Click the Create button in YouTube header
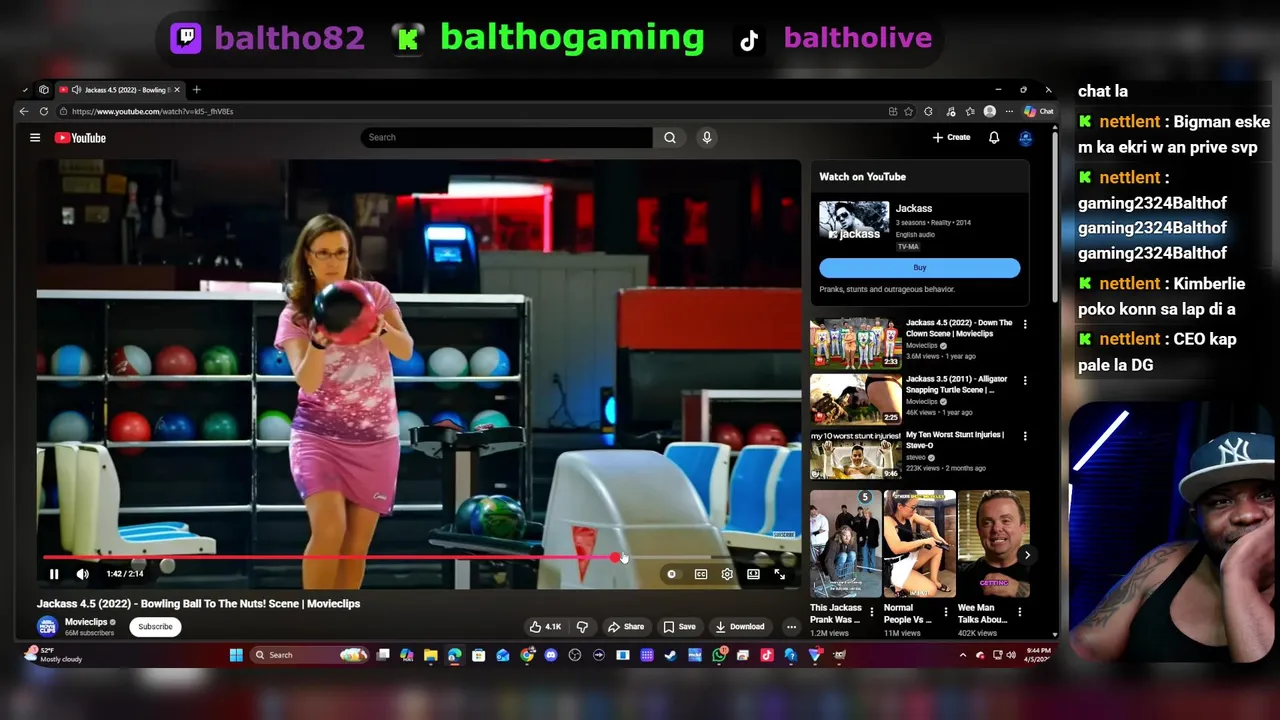Viewport: 1280px width, 720px height. click(951, 138)
